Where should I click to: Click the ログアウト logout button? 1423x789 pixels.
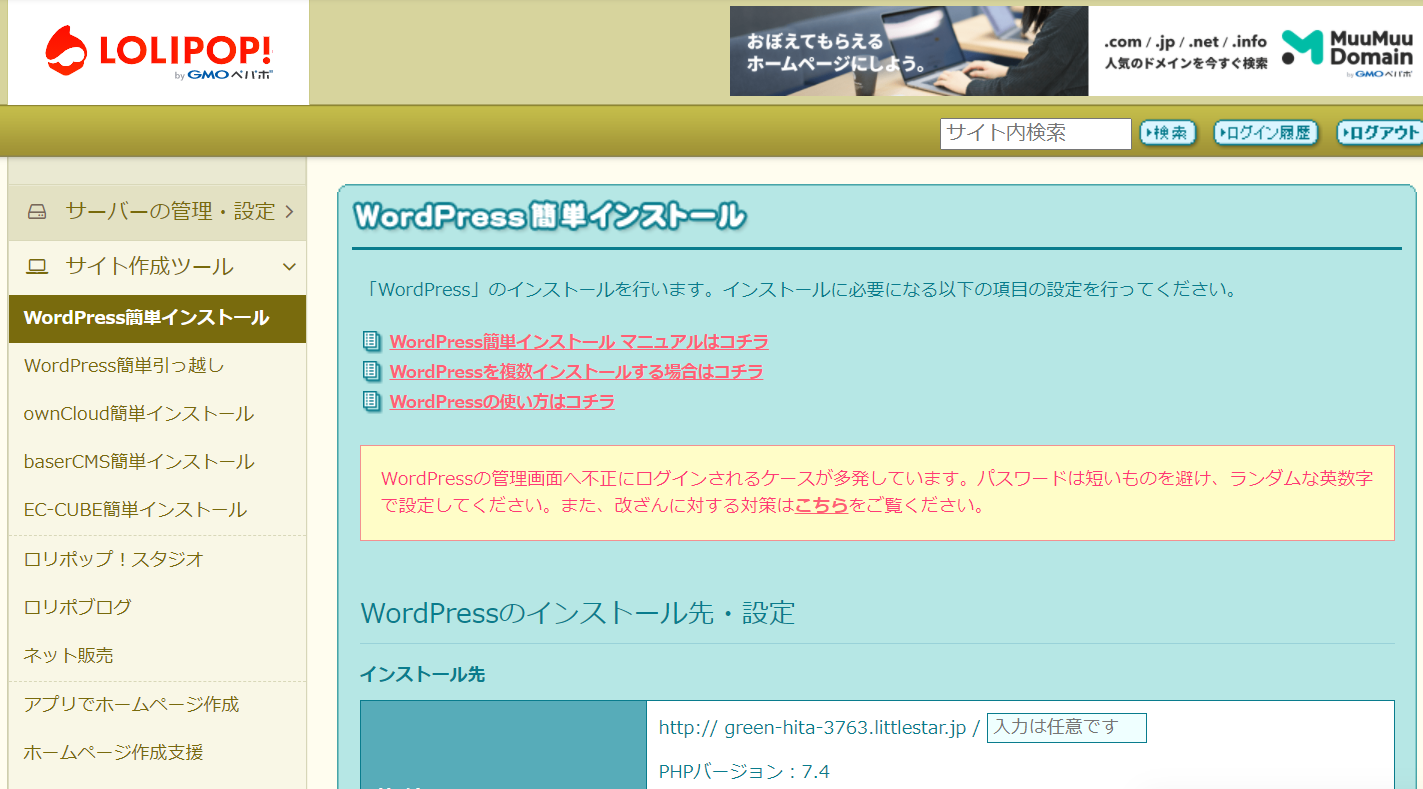click(x=1382, y=133)
